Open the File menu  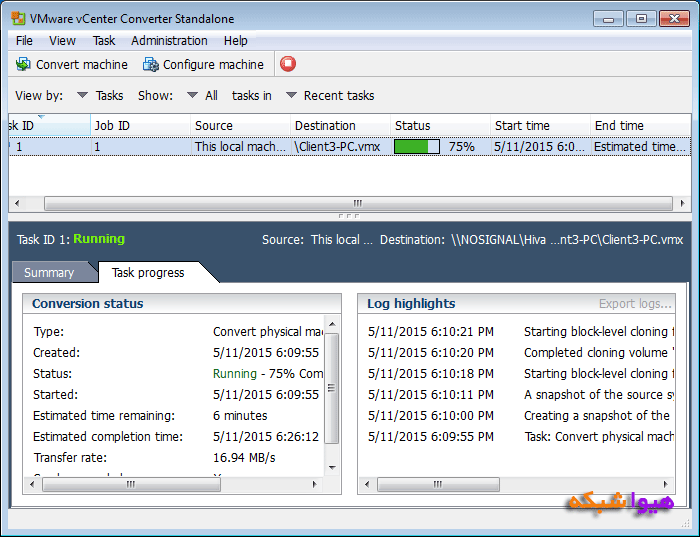click(x=24, y=41)
